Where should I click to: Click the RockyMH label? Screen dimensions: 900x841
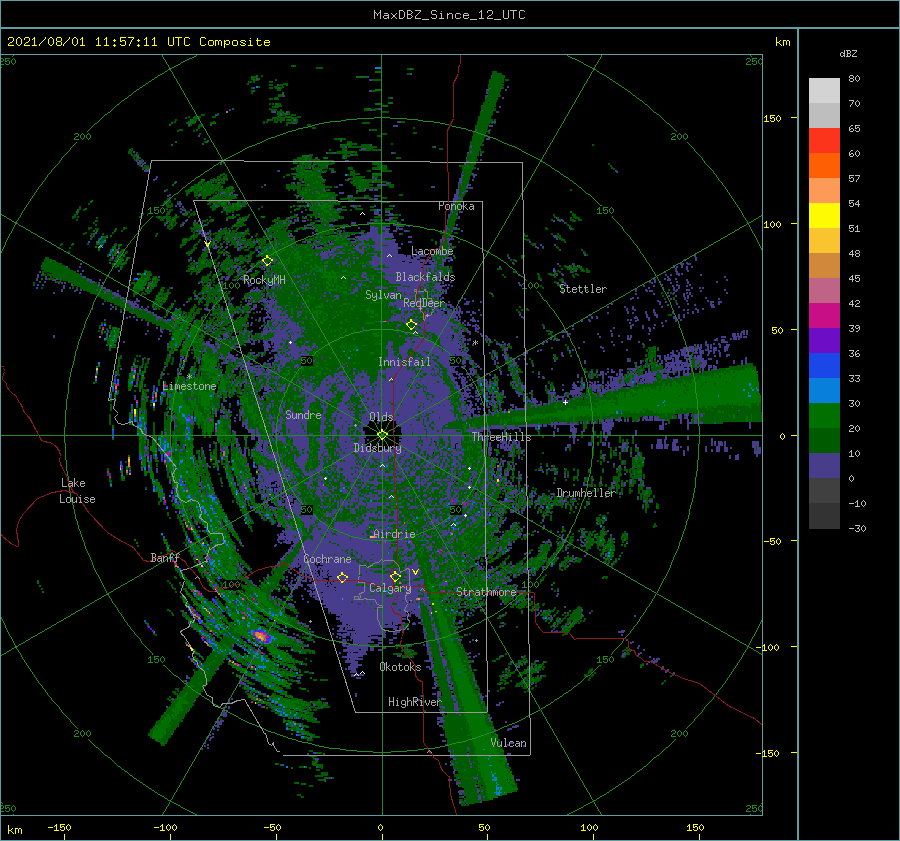pyautogui.click(x=264, y=280)
